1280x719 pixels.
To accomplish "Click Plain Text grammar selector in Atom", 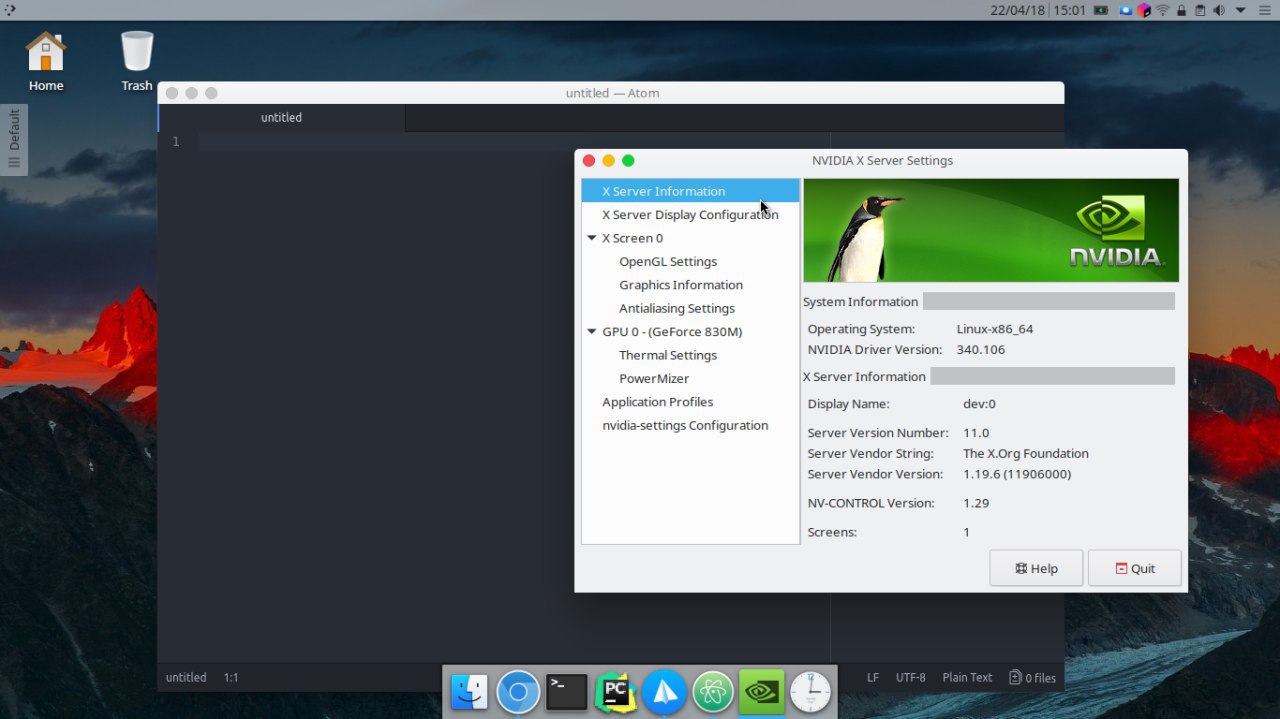I will (967, 677).
